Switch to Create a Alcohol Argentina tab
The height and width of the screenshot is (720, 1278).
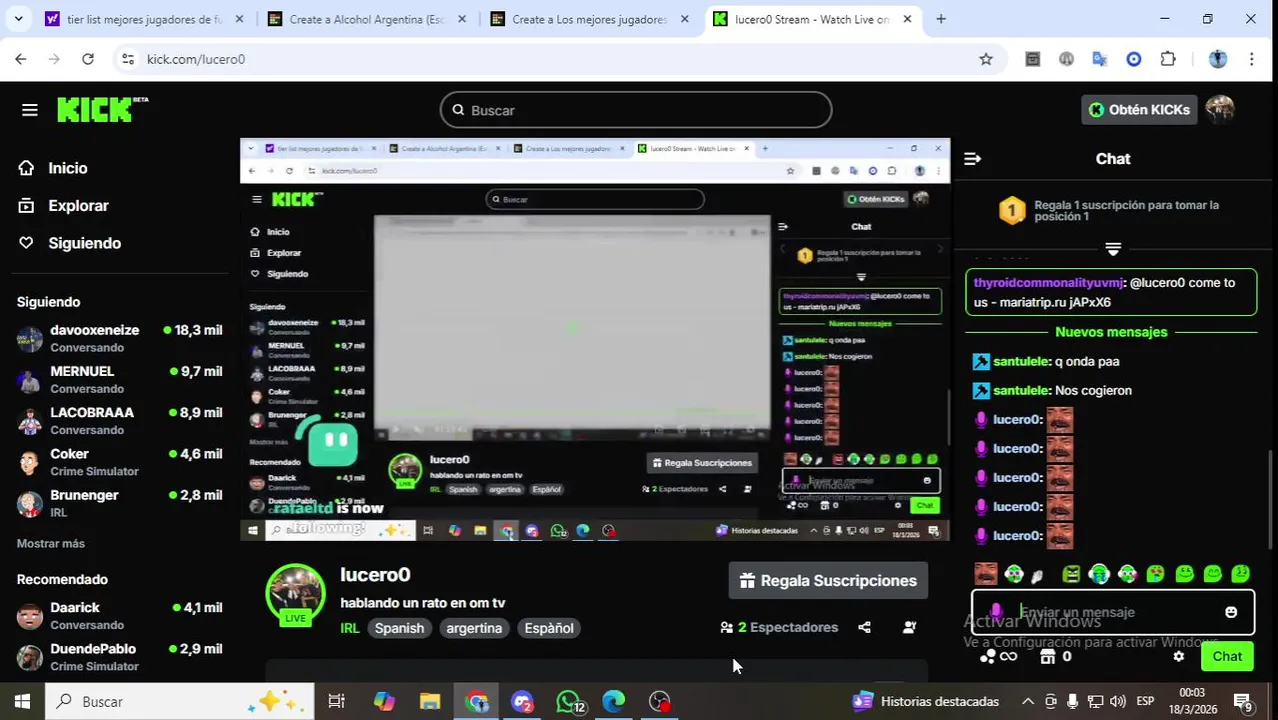pos(367,19)
